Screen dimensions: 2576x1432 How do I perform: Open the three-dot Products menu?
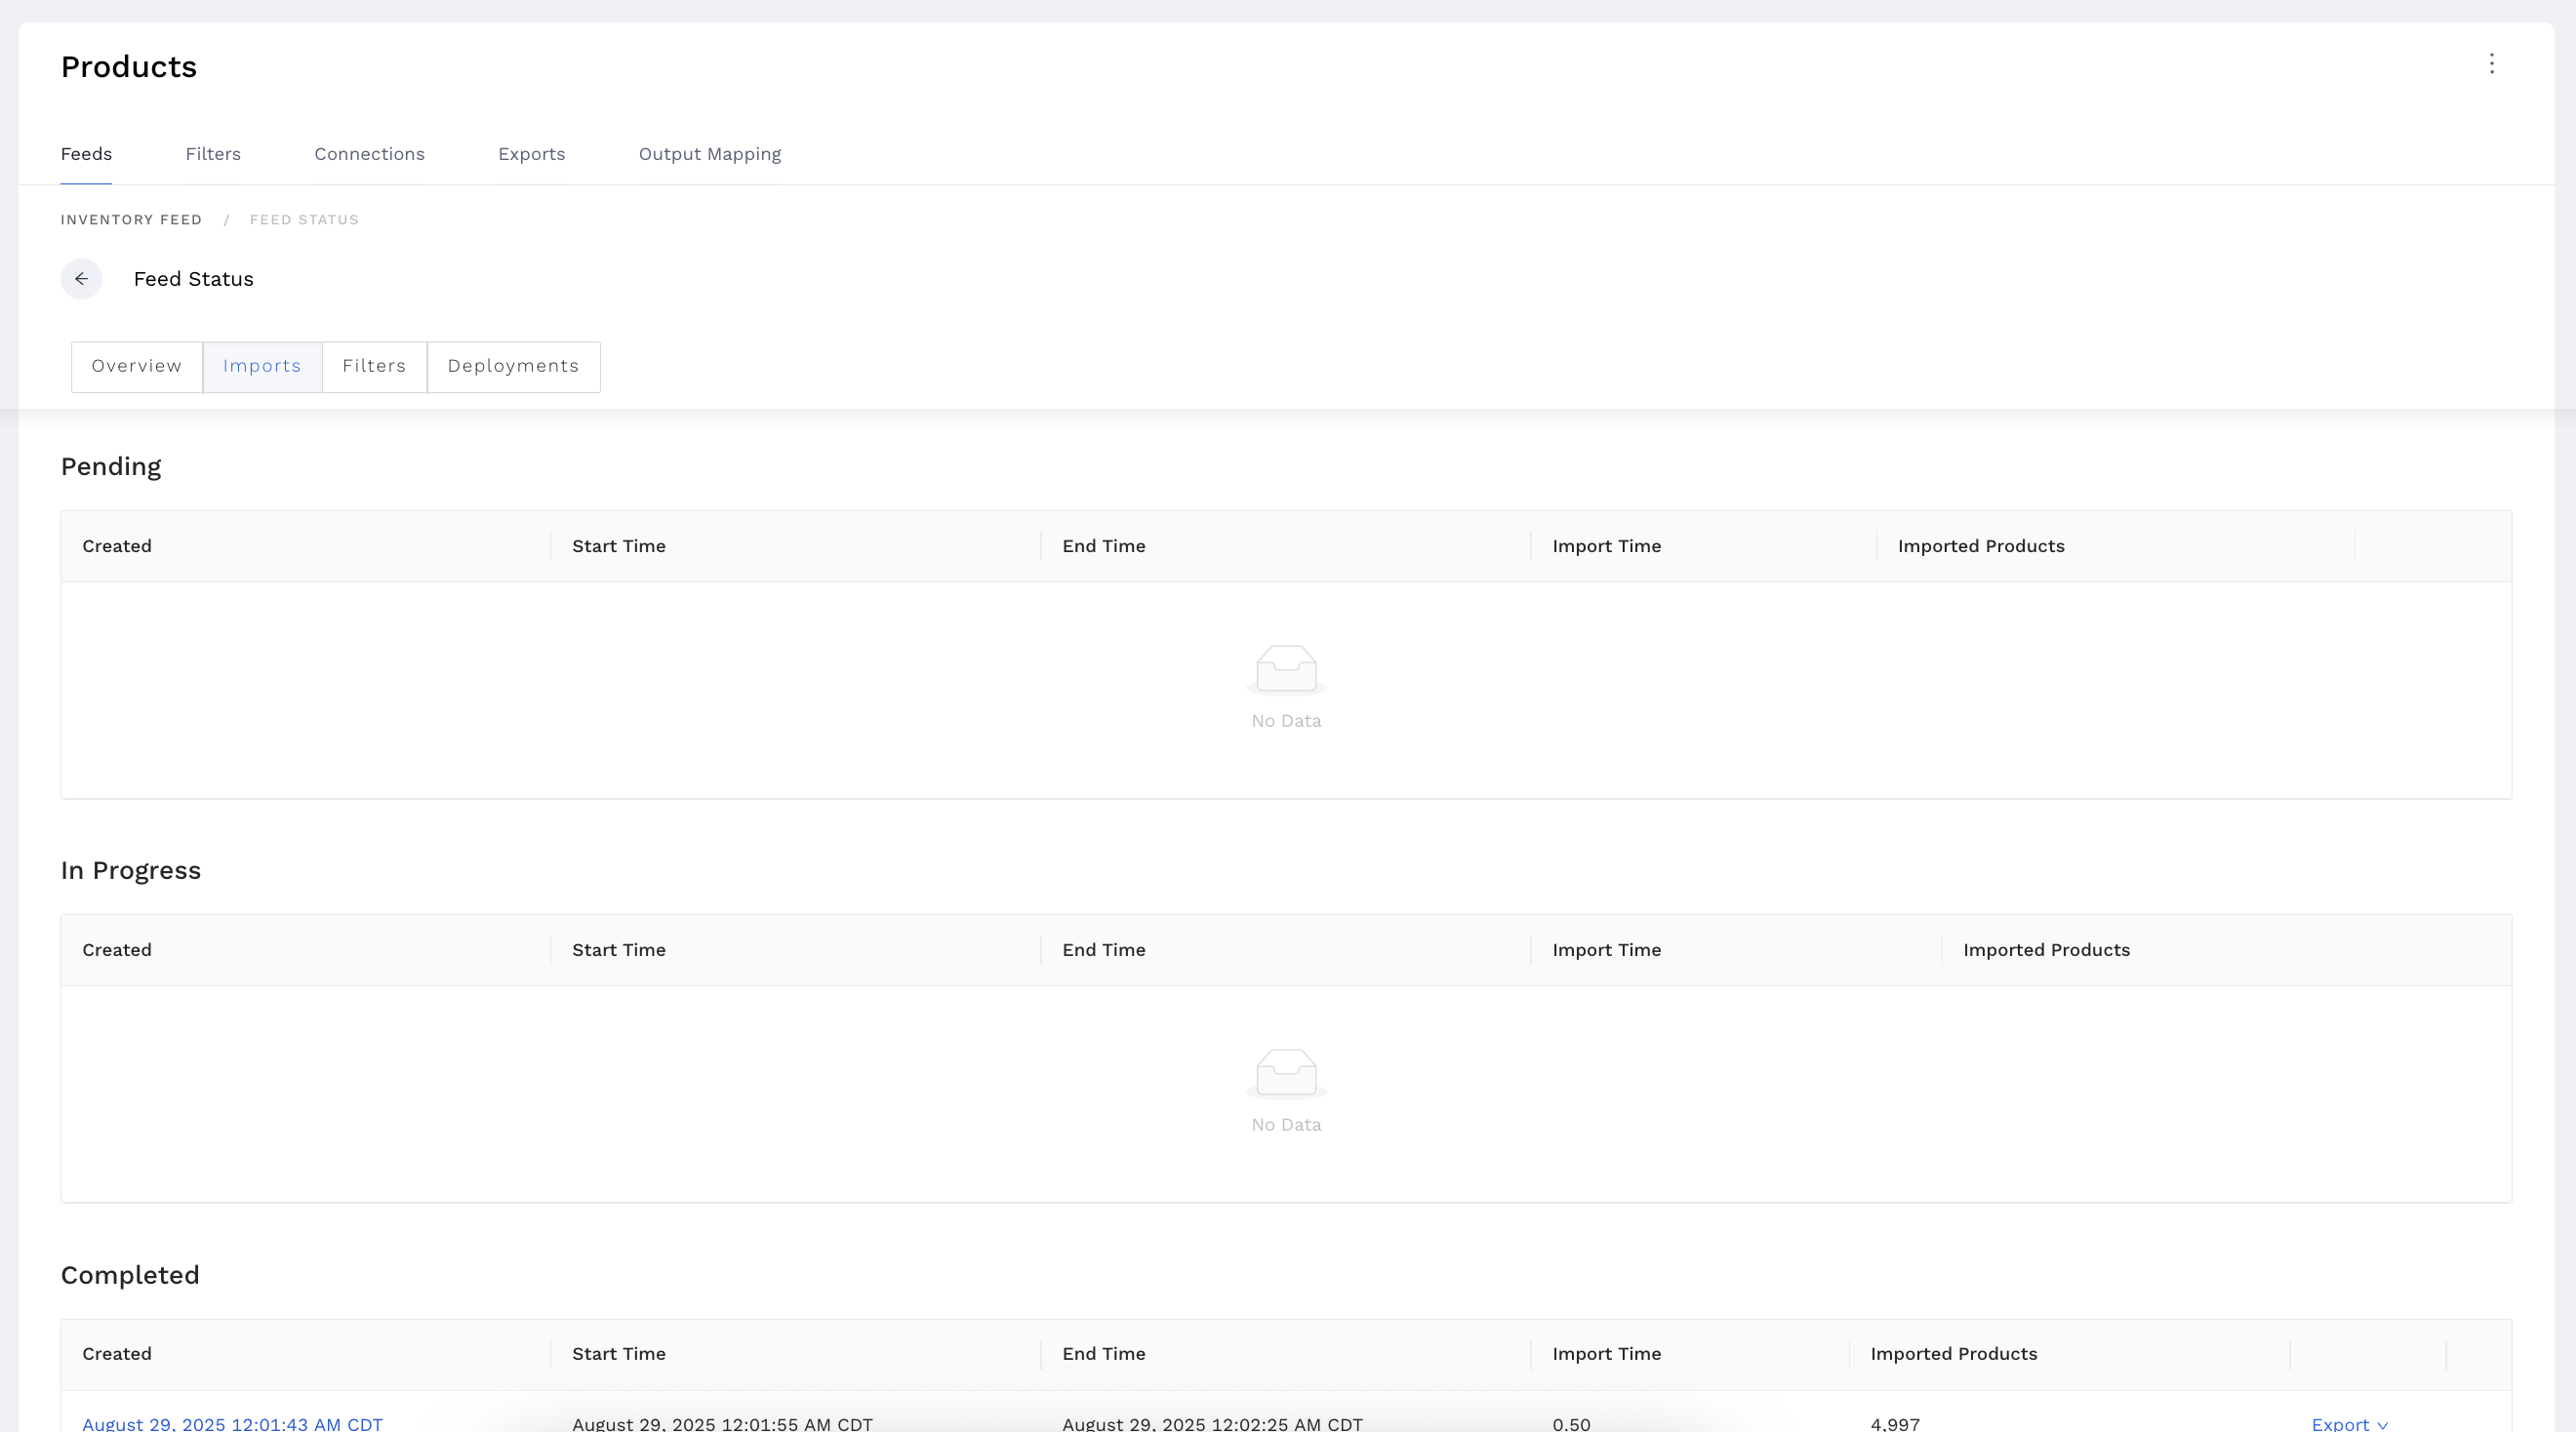pyautogui.click(x=2491, y=64)
